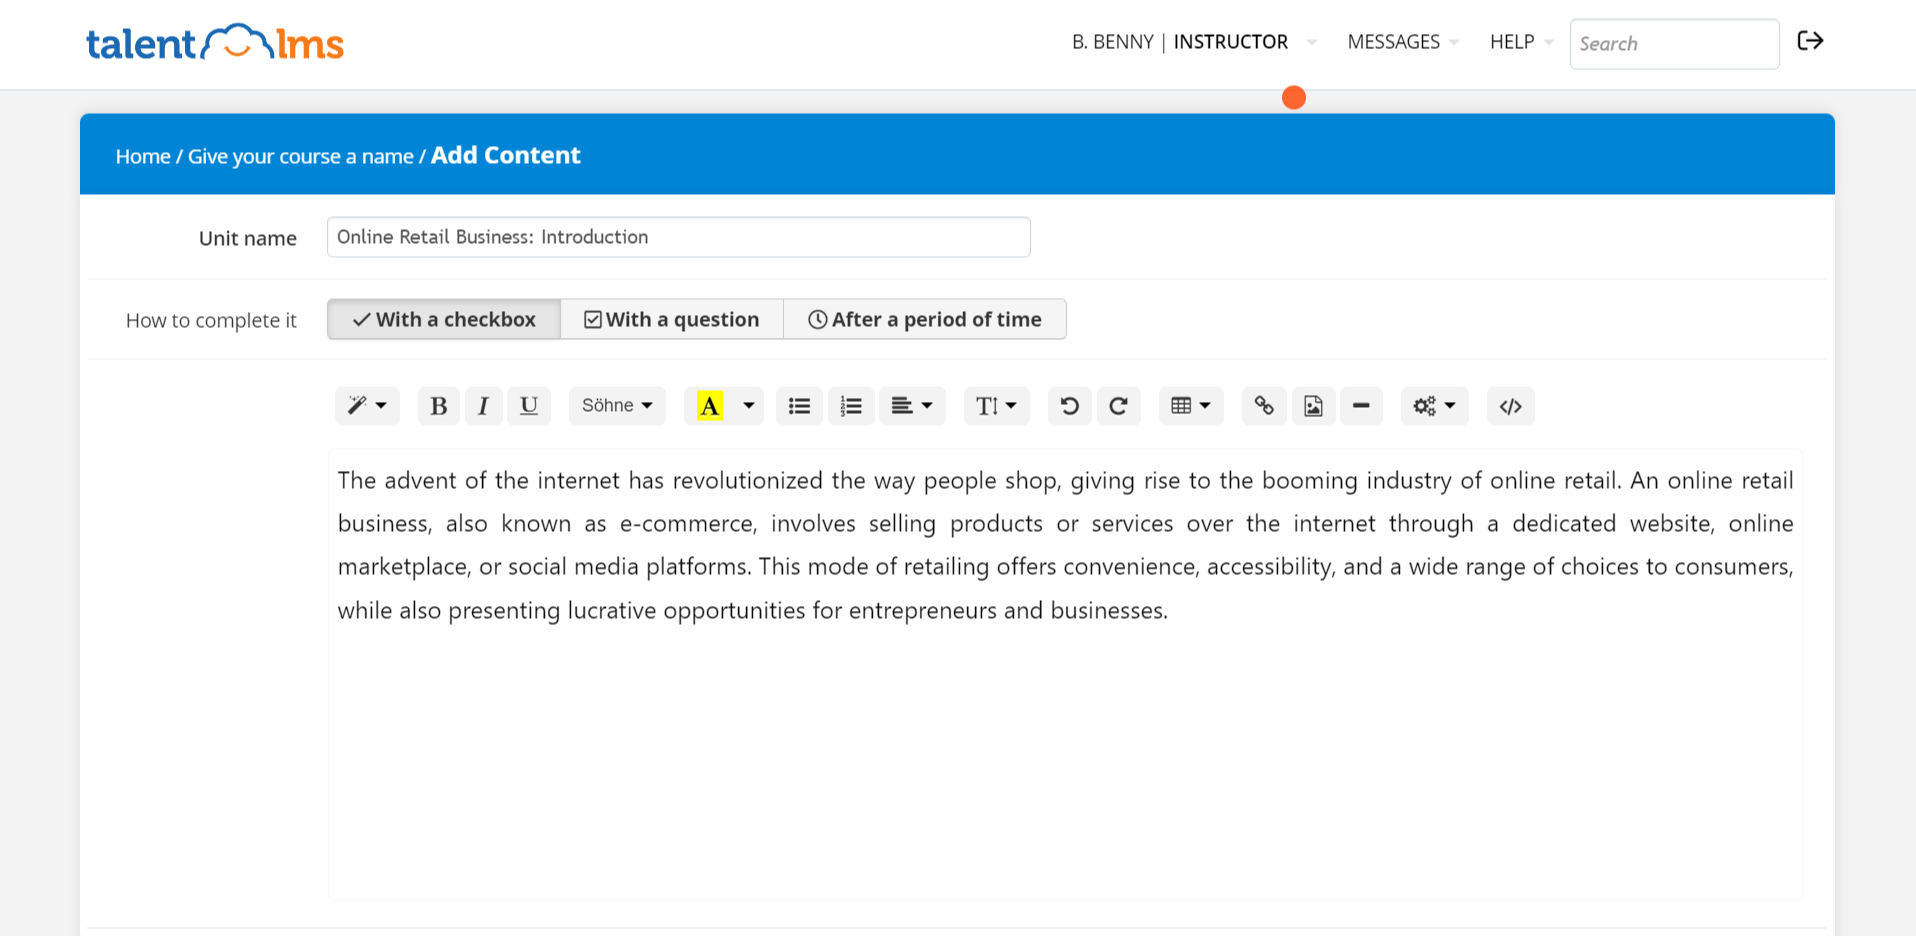Insert a numbered ordered list
Screen dimensions: 1916x936
pyautogui.click(x=851, y=406)
